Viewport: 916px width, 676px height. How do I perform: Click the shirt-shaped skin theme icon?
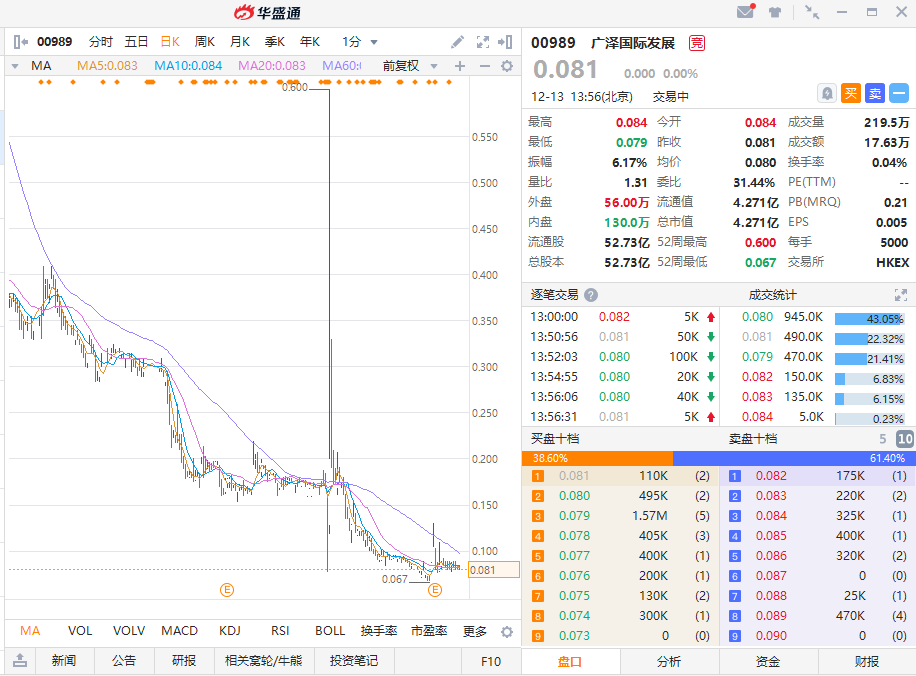775,12
